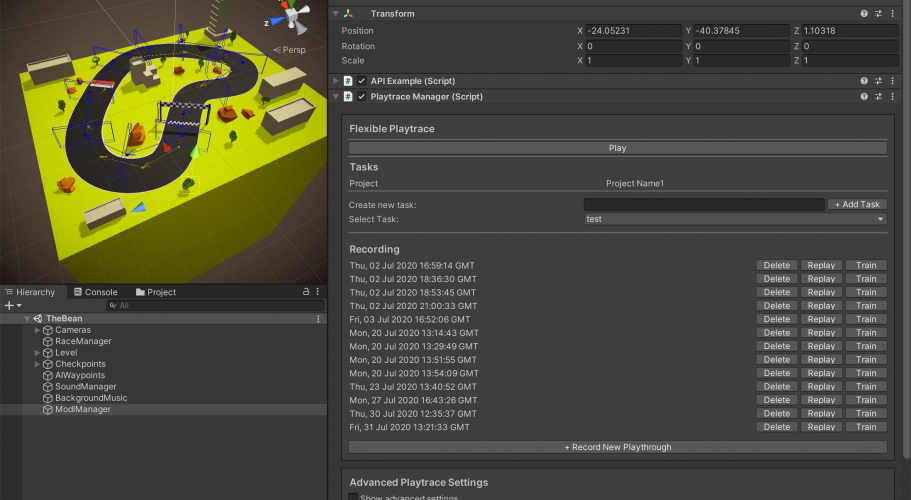
Task: Click the Hierarchy panel lock icon
Action: [x=306, y=292]
